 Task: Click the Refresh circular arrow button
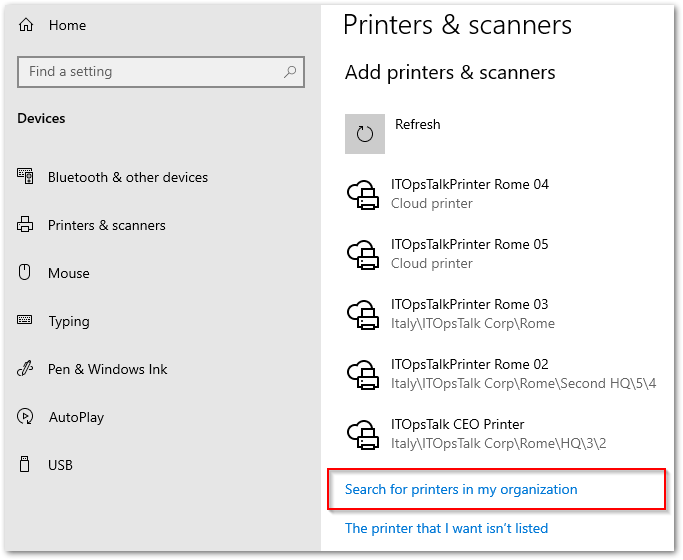click(x=365, y=134)
